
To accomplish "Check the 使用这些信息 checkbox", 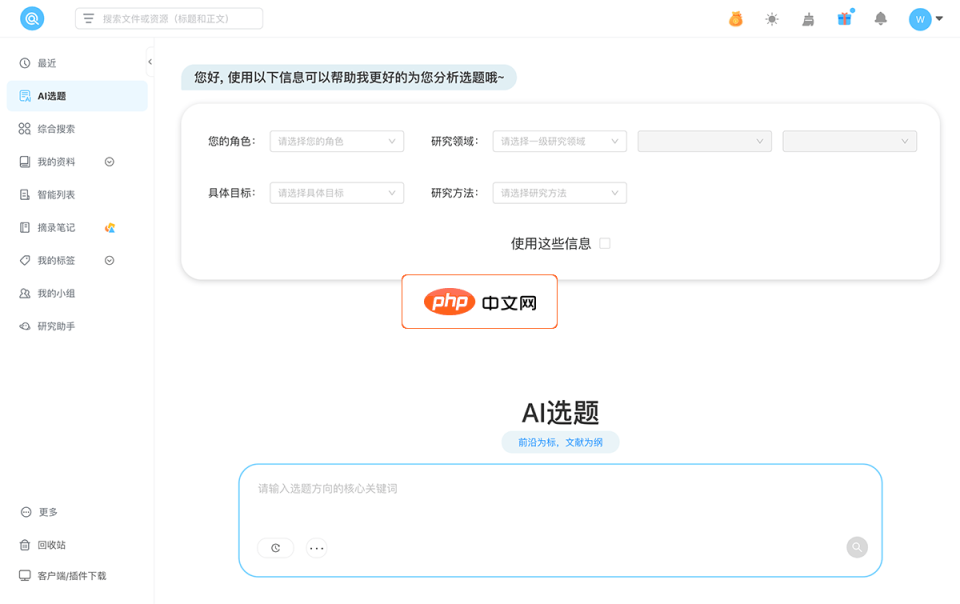I will tap(605, 244).
